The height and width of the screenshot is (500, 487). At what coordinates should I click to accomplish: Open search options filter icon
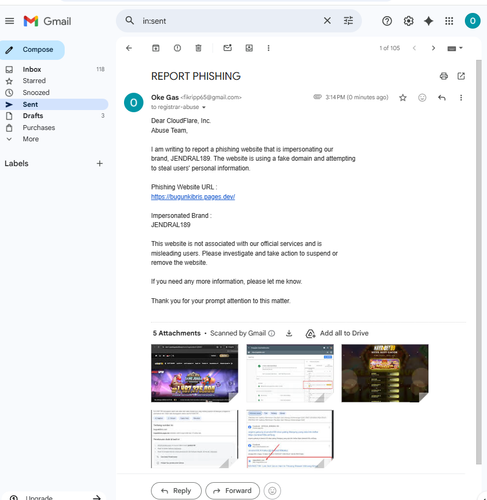tap(348, 21)
